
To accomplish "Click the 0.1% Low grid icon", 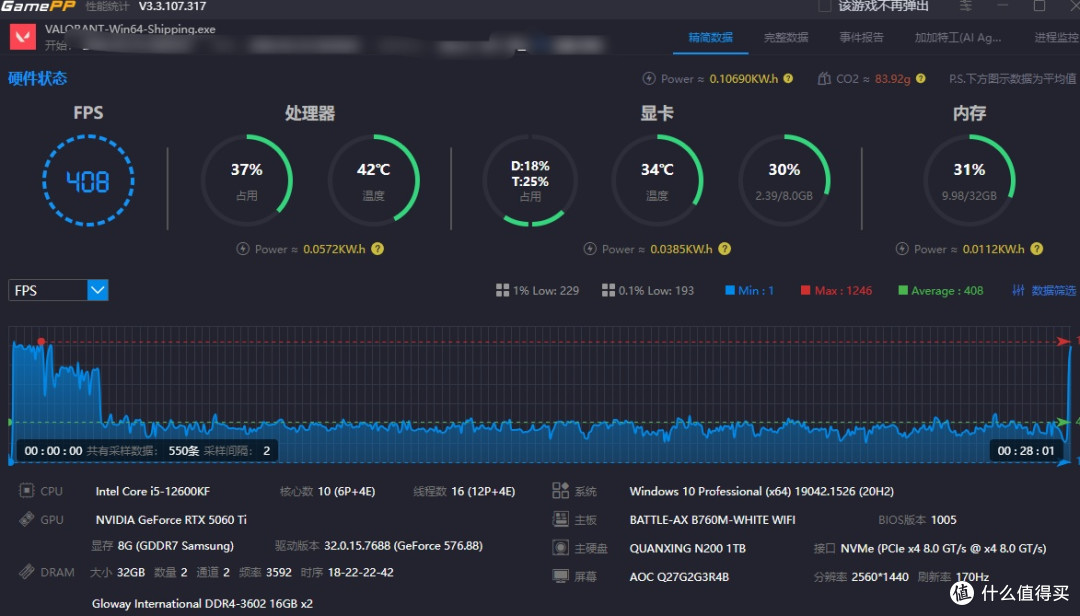I will pyautogui.click(x=608, y=291).
